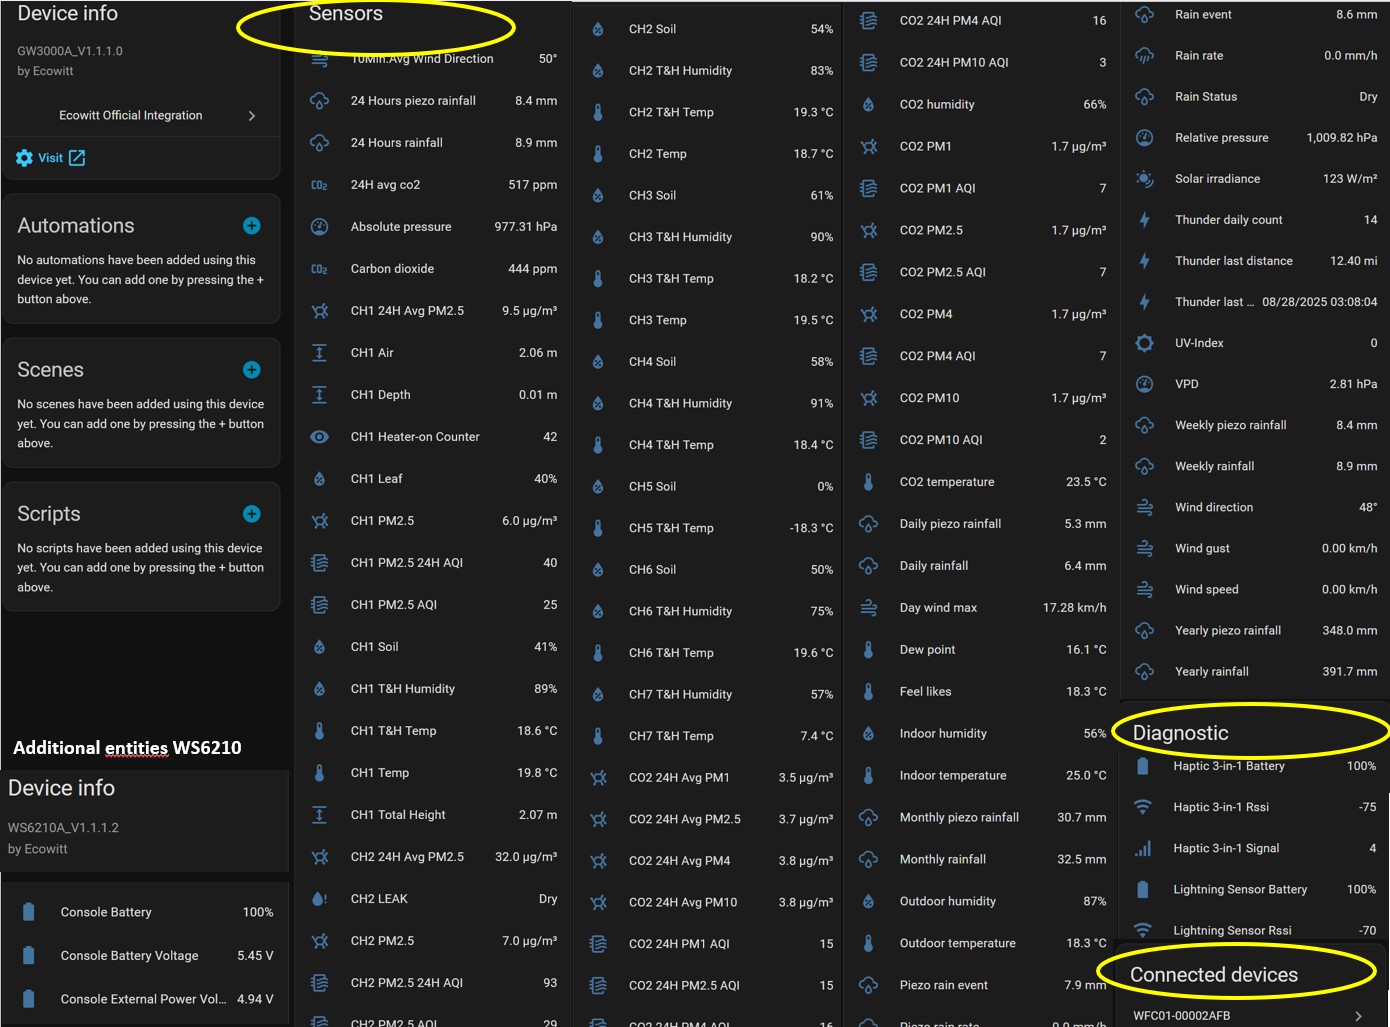Select the water percent icon for CO2 humidity
This screenshot has height=1027, width=1390.
coord(869,105)
